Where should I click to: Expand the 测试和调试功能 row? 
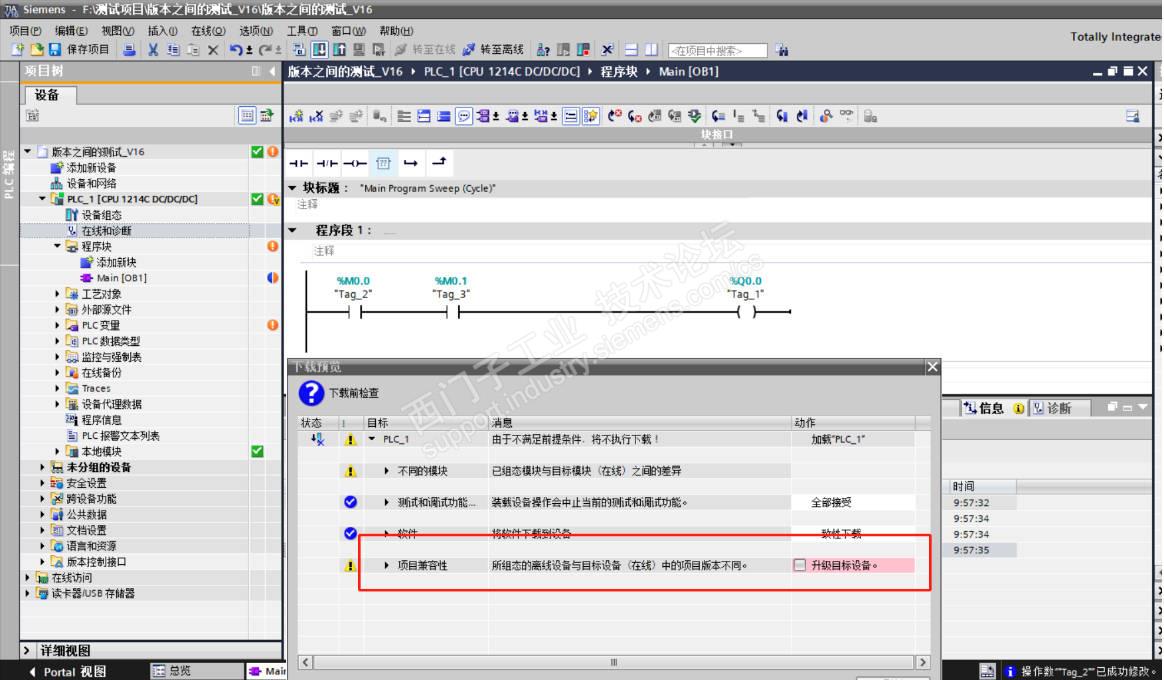(x=386, y=503)
